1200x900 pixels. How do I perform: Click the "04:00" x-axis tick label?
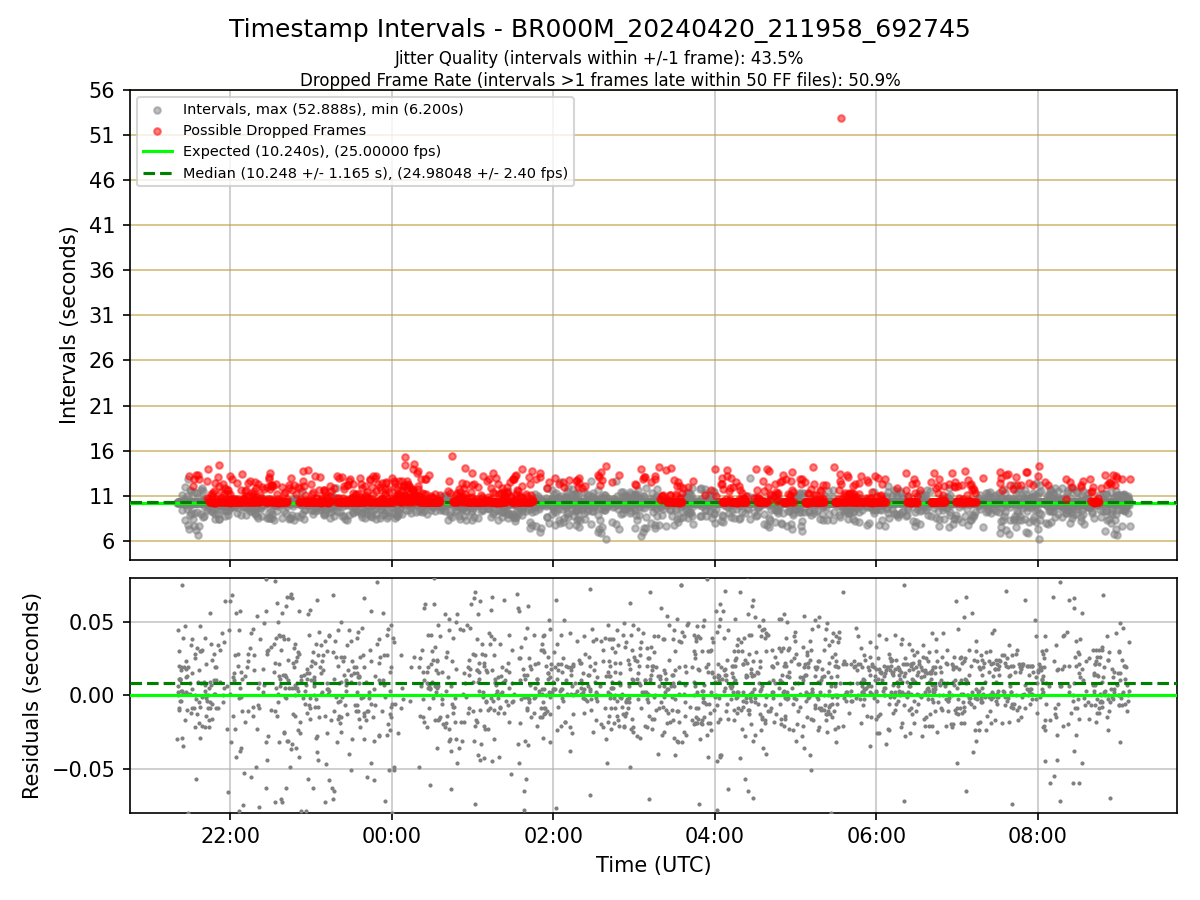714,834
